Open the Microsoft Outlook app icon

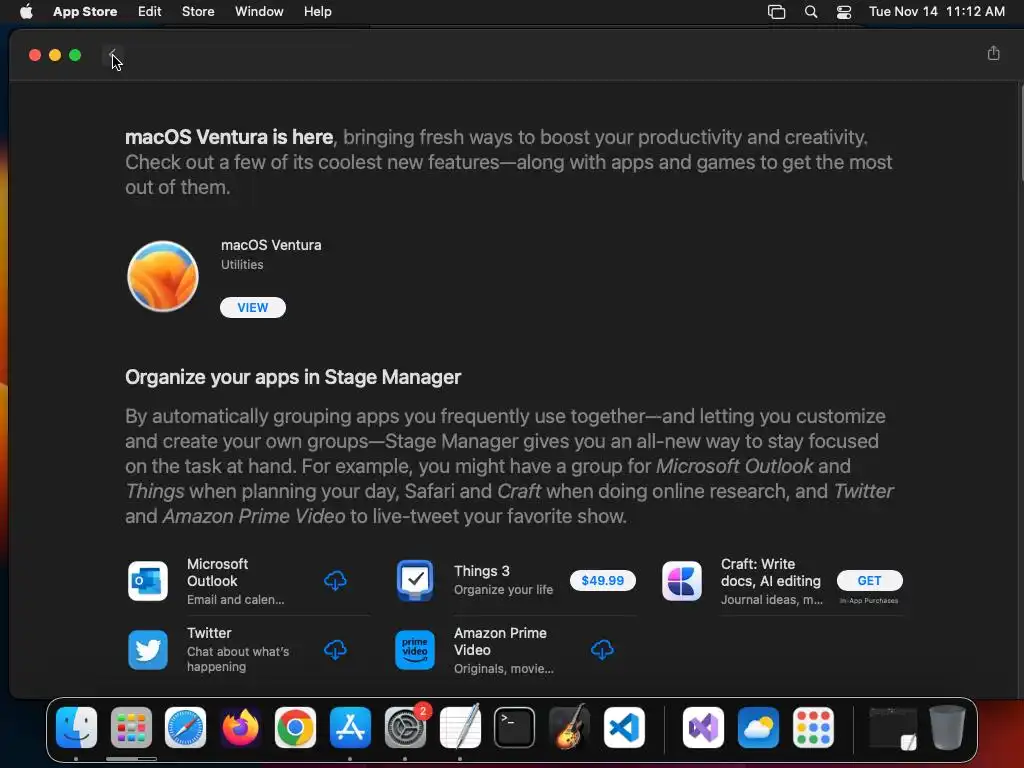click(x=148, y=581)
